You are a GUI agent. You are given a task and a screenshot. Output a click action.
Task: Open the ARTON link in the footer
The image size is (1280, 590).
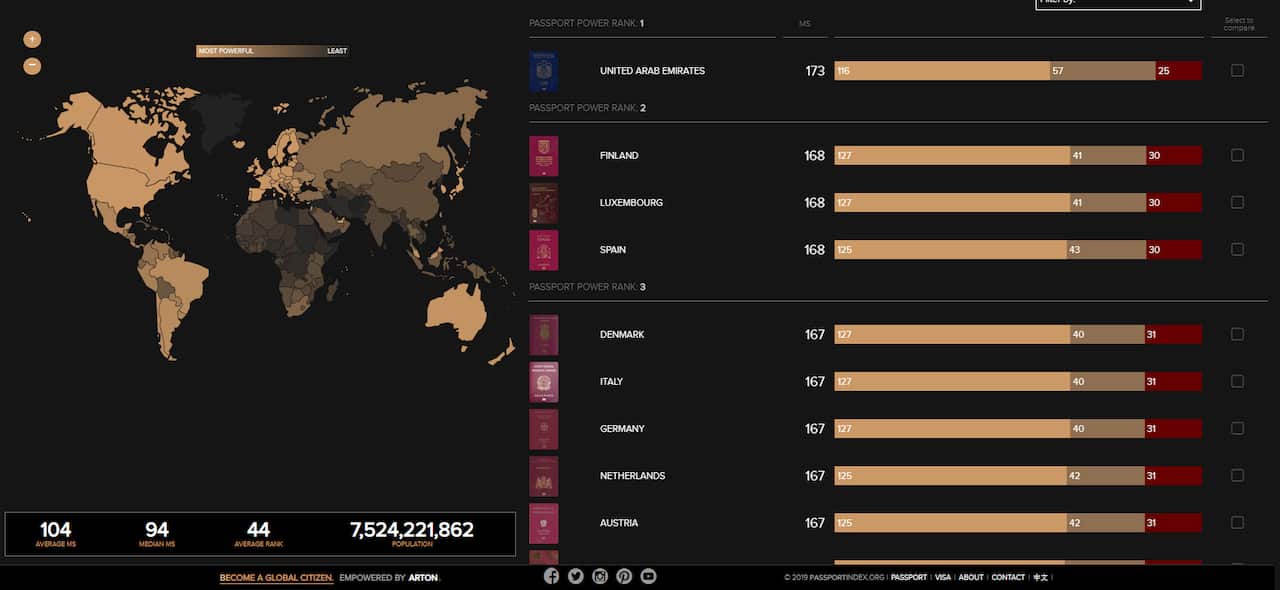click(422, 577)
